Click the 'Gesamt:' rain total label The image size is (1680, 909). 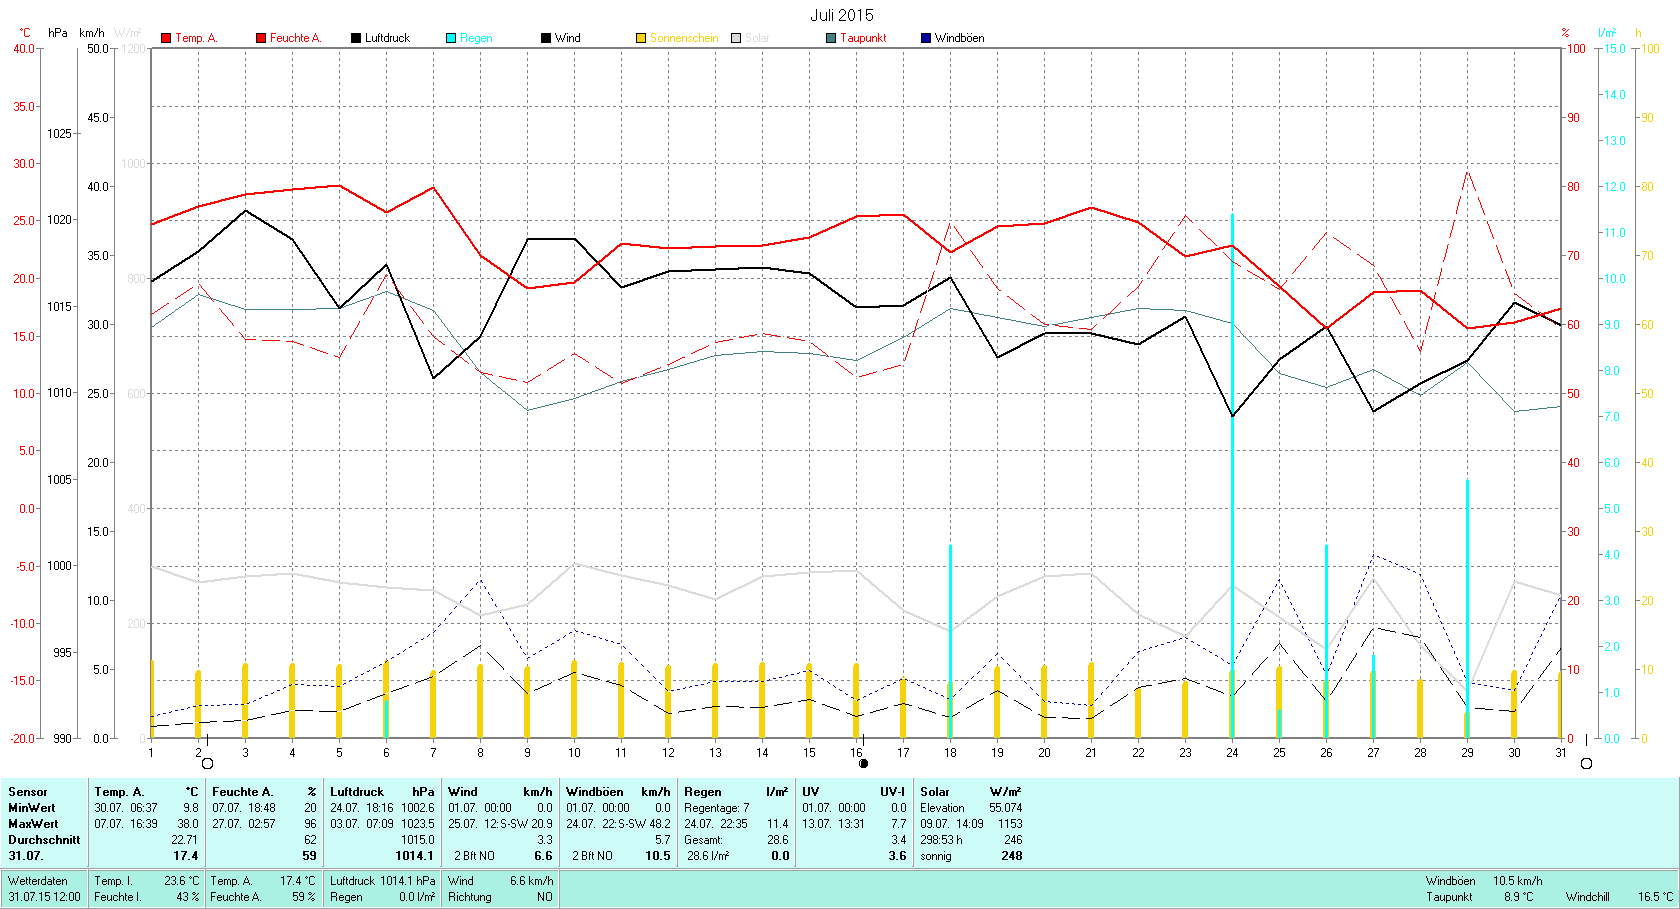point(703,840)
